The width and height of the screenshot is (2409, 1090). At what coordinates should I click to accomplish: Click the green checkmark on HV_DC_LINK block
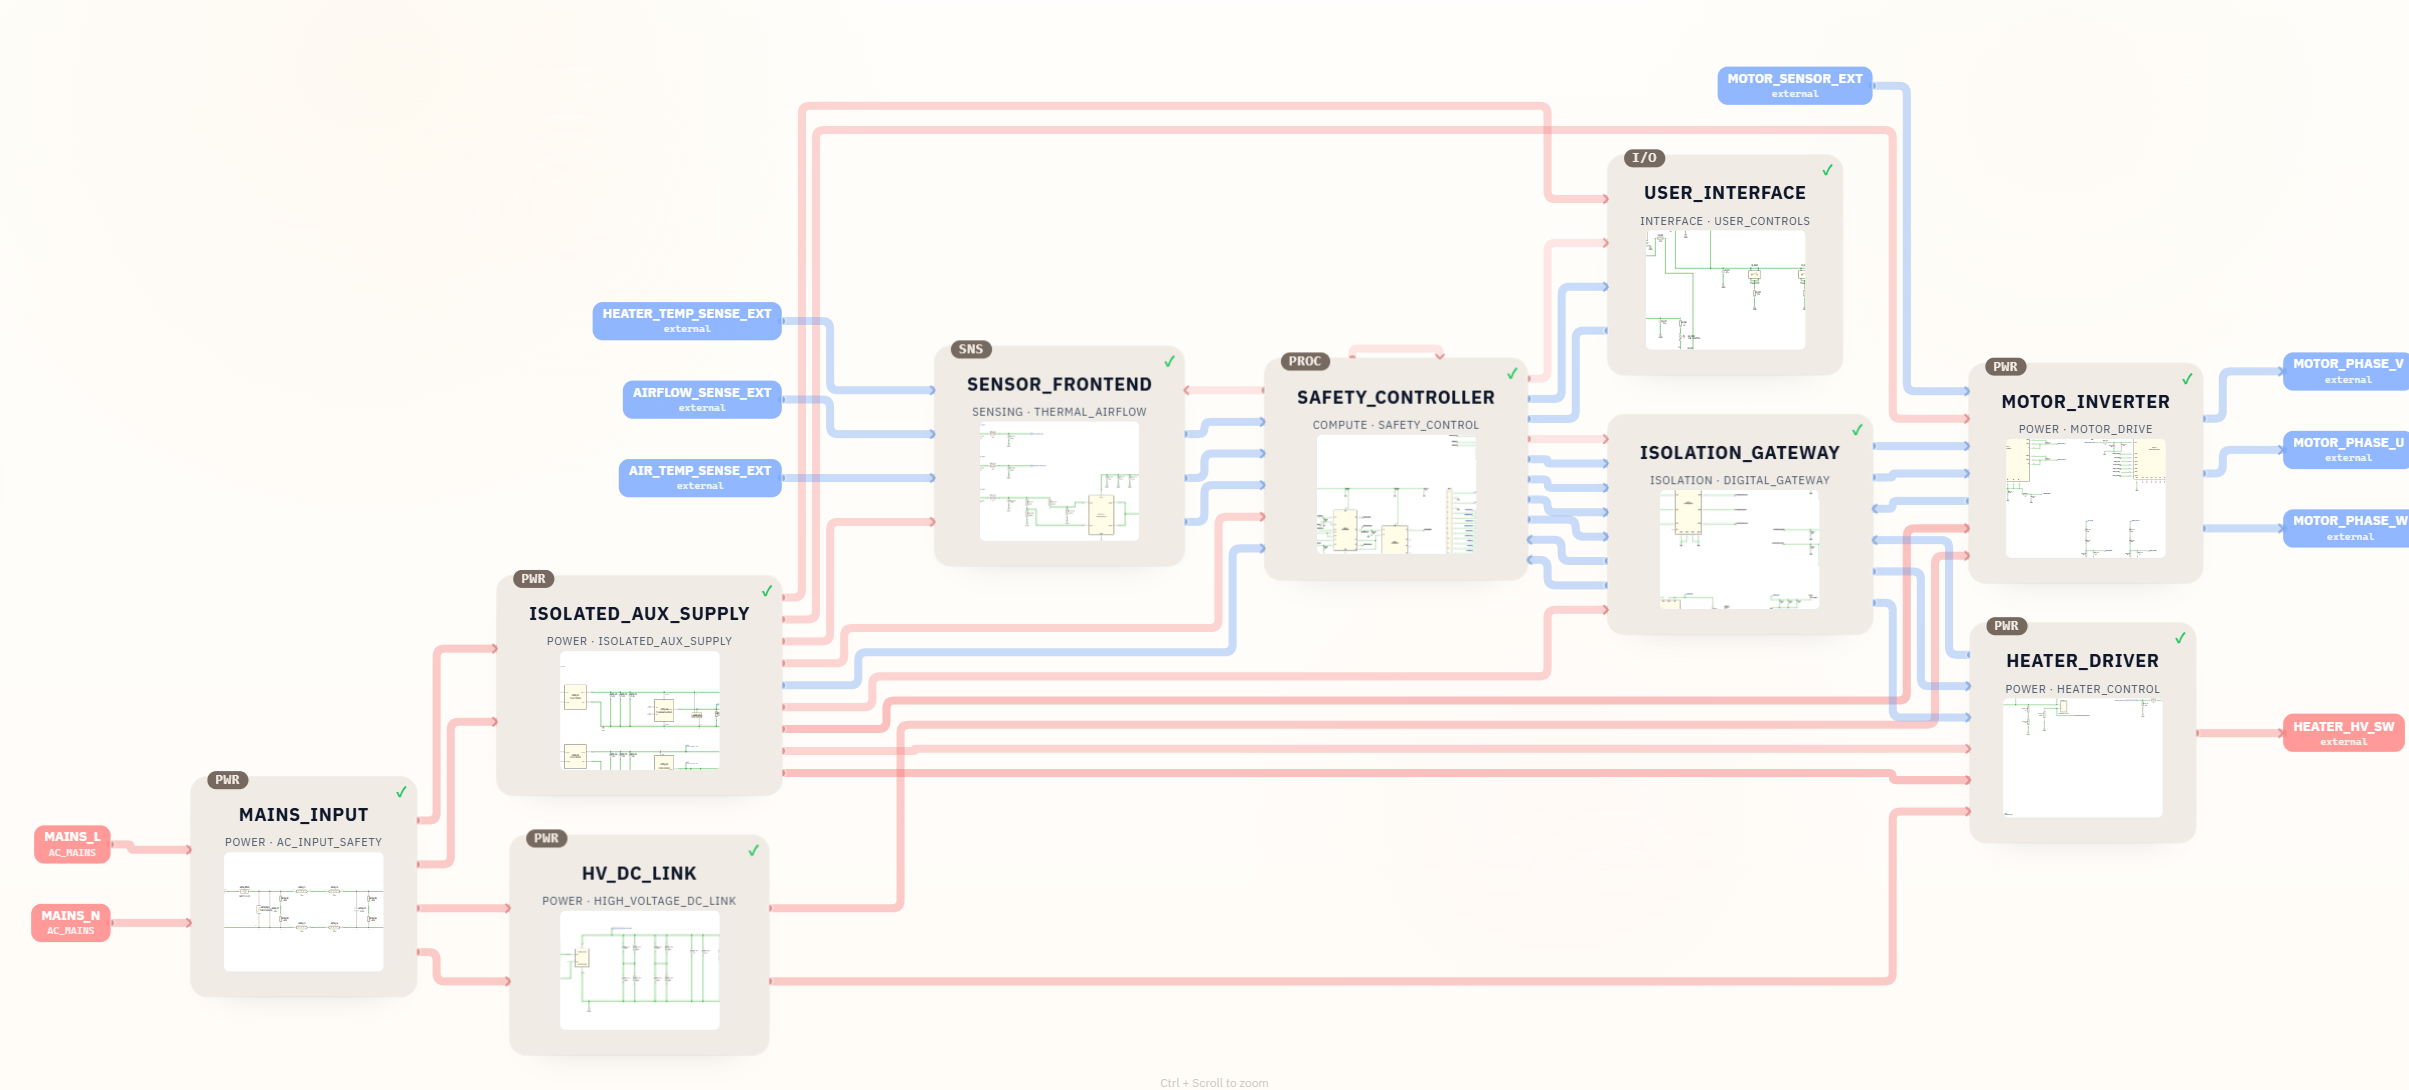tap(753, 850)
